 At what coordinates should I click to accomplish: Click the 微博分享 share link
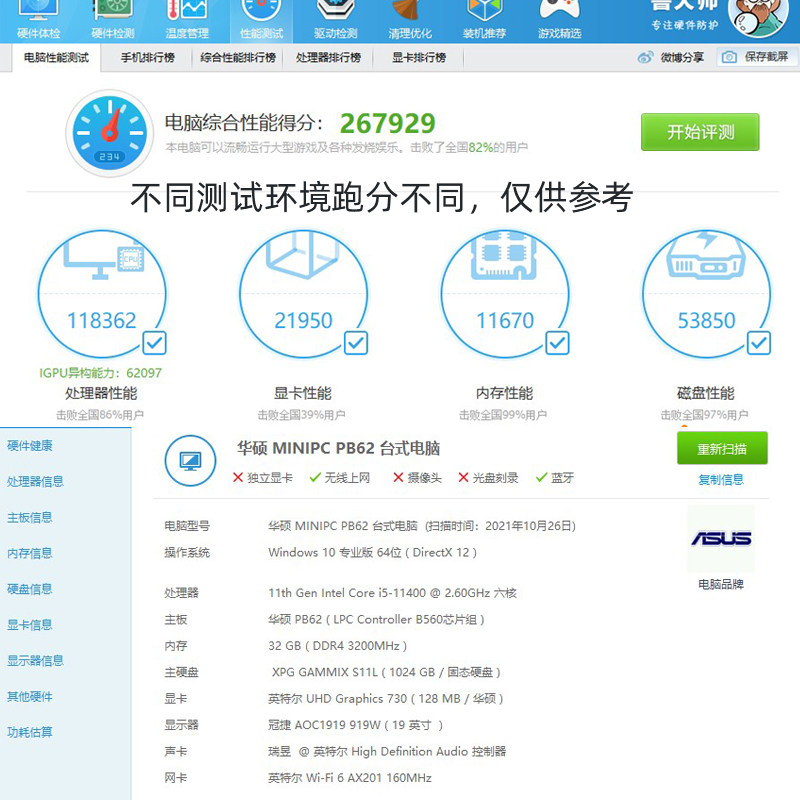[682, 57]
